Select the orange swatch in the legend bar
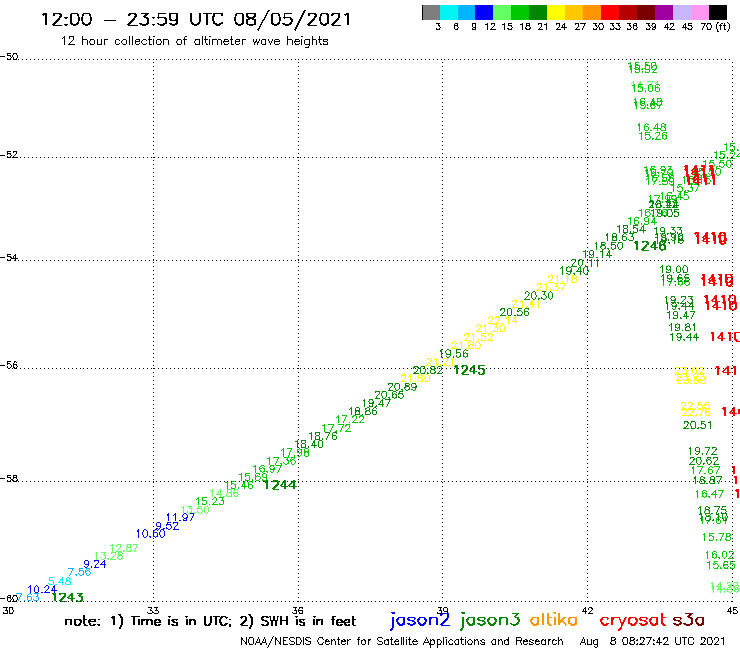Image resolution: width=740 pixels, height=650 pixels. tap(592, 12)
